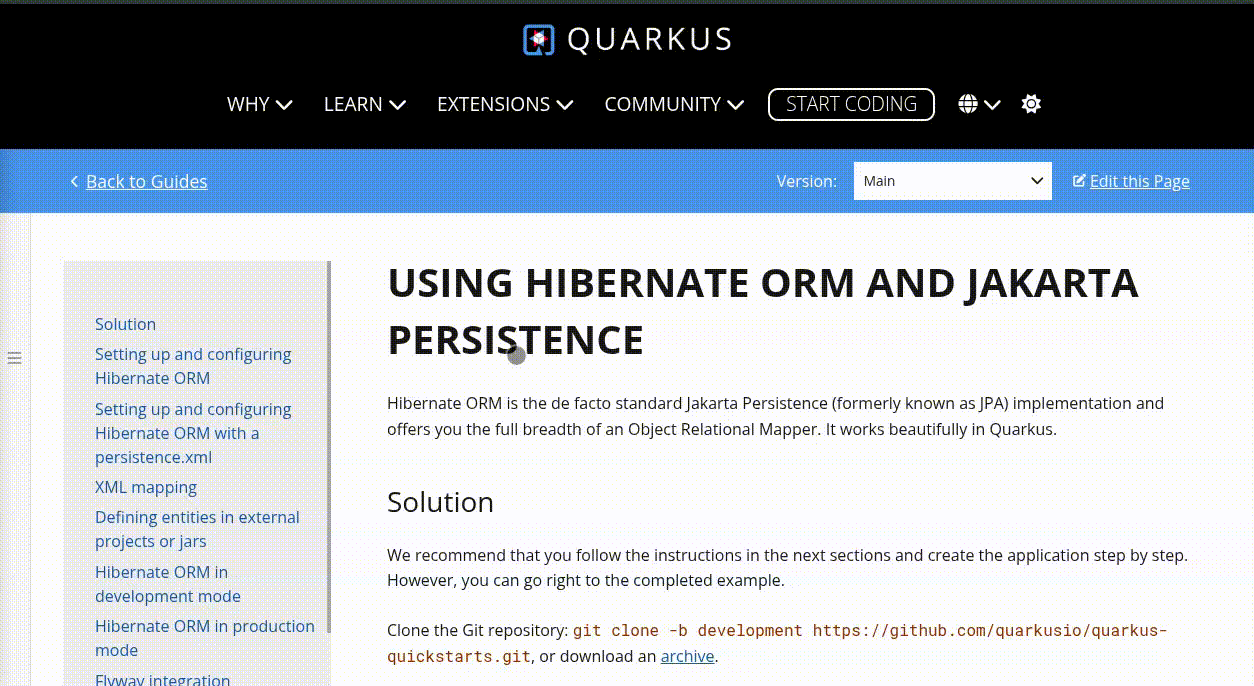Click the edit pencil icon beside Edit this Page
The image size is (1254, 686).
pyautogui.click(x=1079, y=181)
